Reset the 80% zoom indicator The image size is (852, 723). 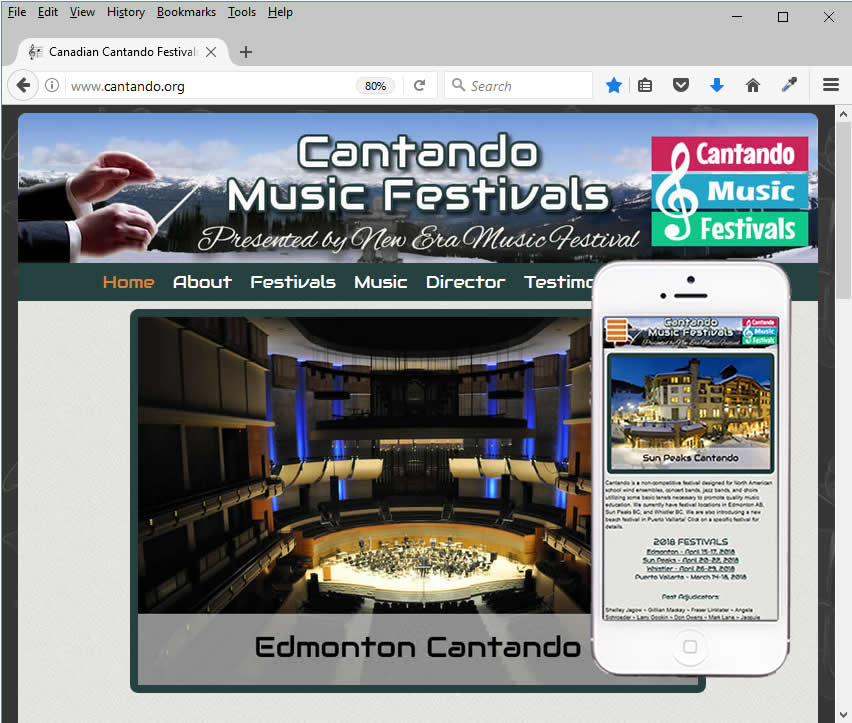375,86
